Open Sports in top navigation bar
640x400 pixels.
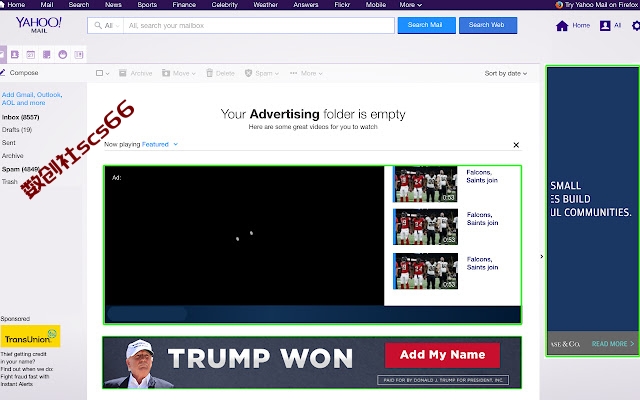point(147,4)
